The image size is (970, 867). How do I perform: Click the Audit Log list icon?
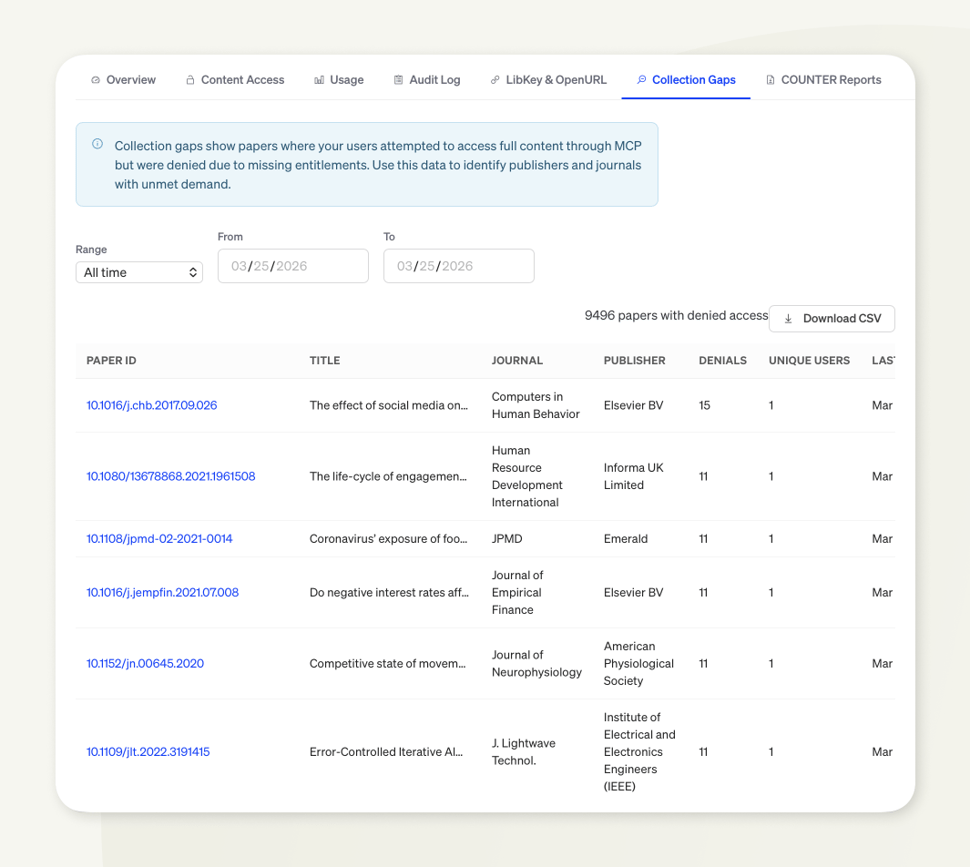click(x=398, y=80)
